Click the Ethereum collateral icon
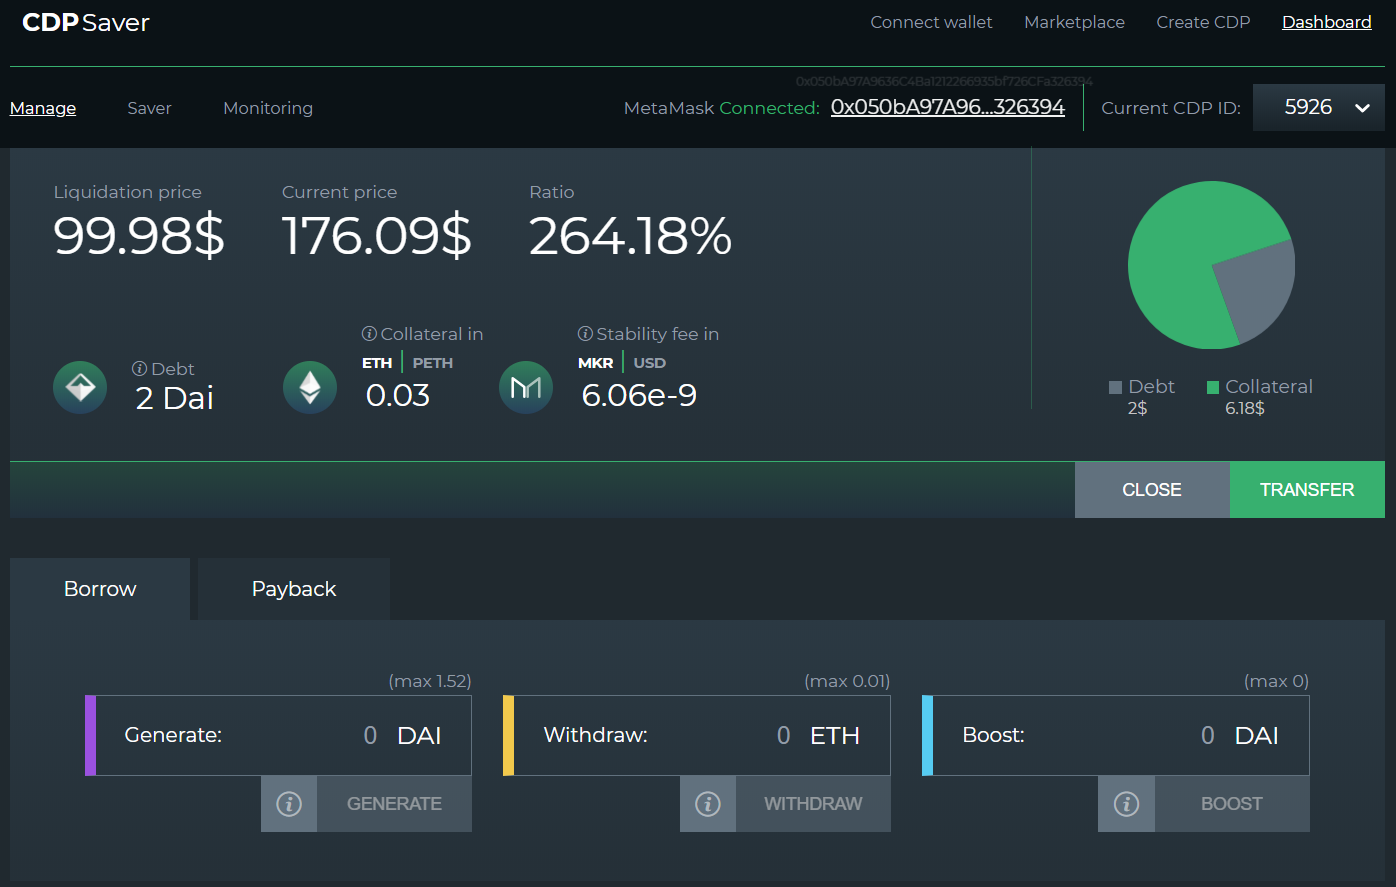Screen dimensions: 1396x887 (310, 388)
